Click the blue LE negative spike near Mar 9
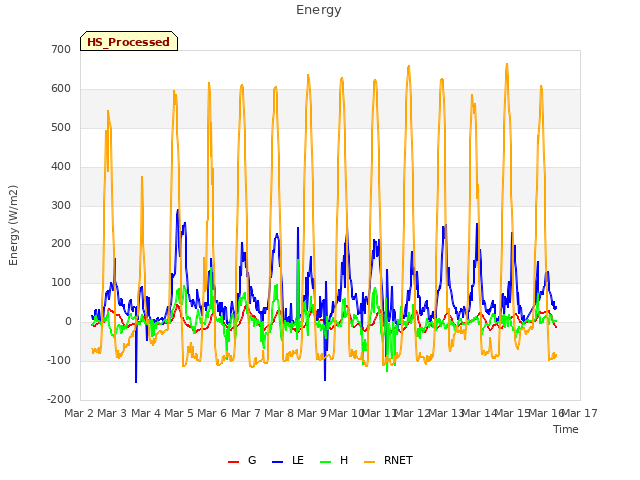 point(325,380)
